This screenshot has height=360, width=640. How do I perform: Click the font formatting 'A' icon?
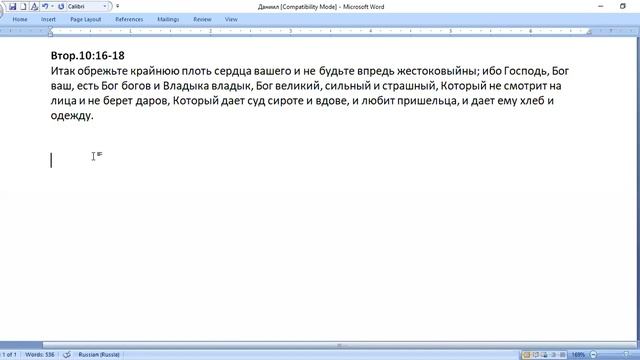[x=34, y=7]
